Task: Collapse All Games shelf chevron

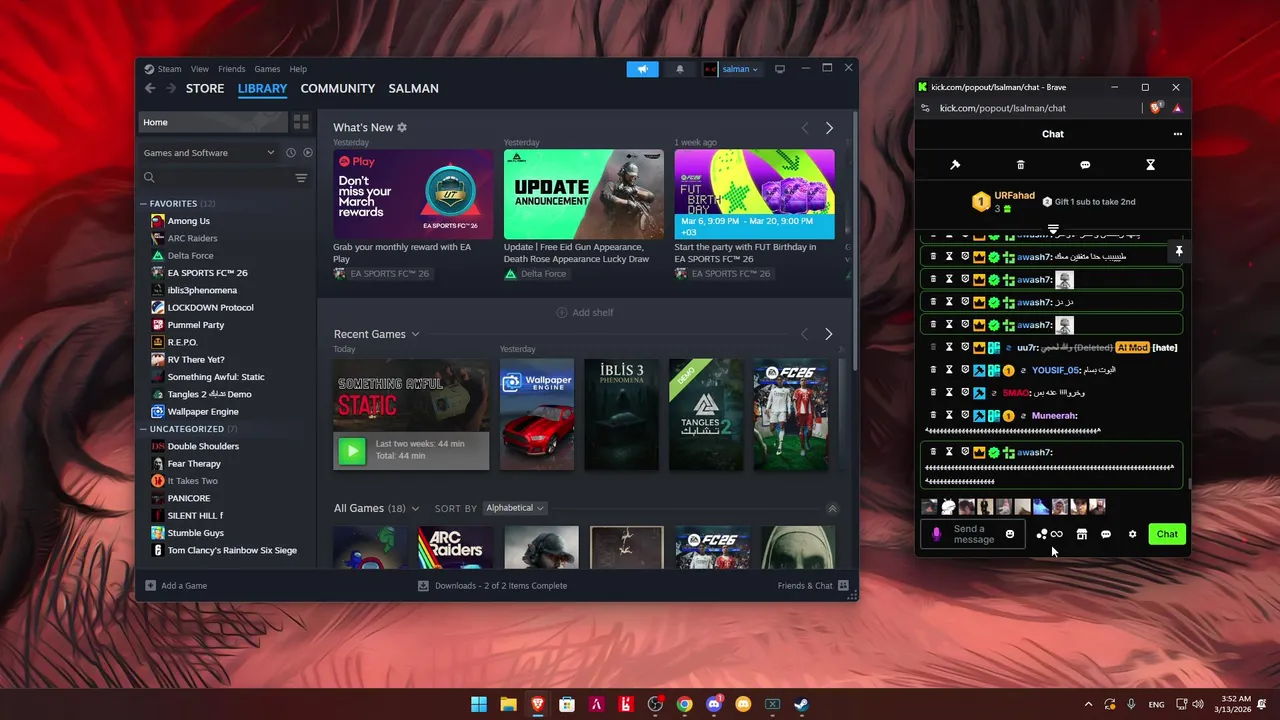Action: coord(831,509)
